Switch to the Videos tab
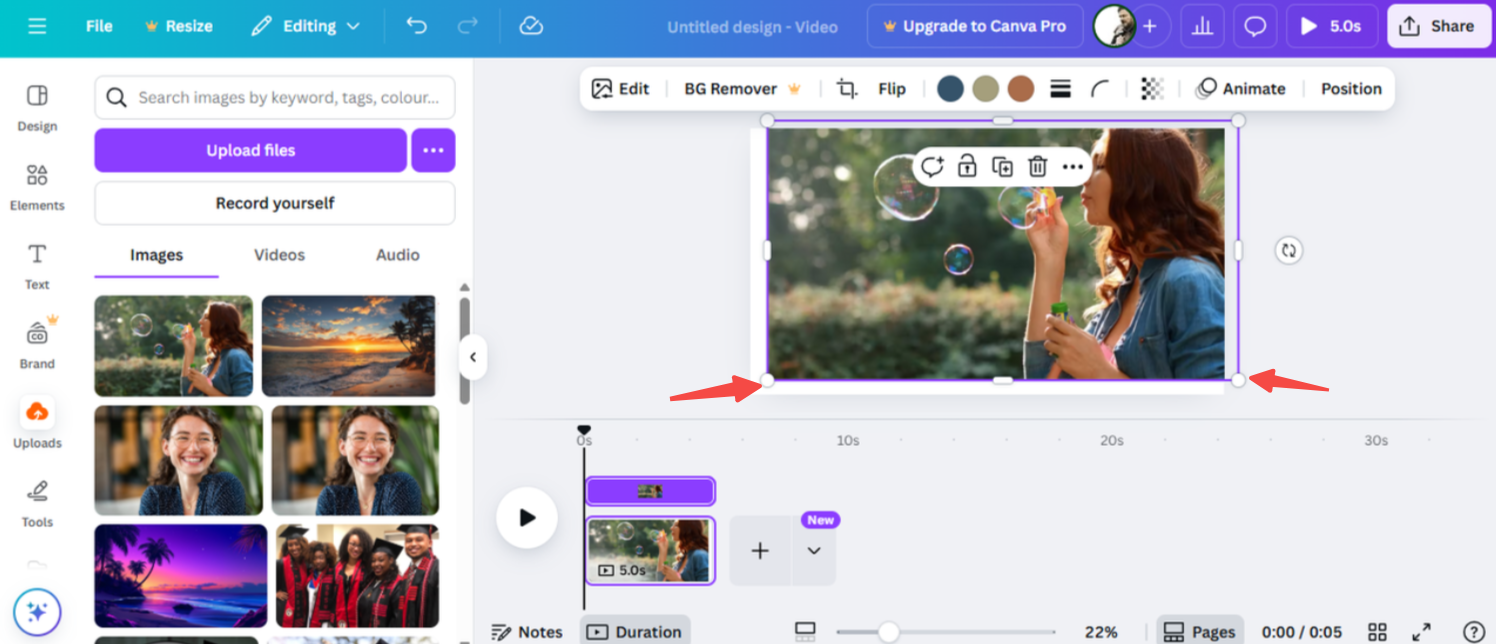1496x644 pixels. pos(279,255)
